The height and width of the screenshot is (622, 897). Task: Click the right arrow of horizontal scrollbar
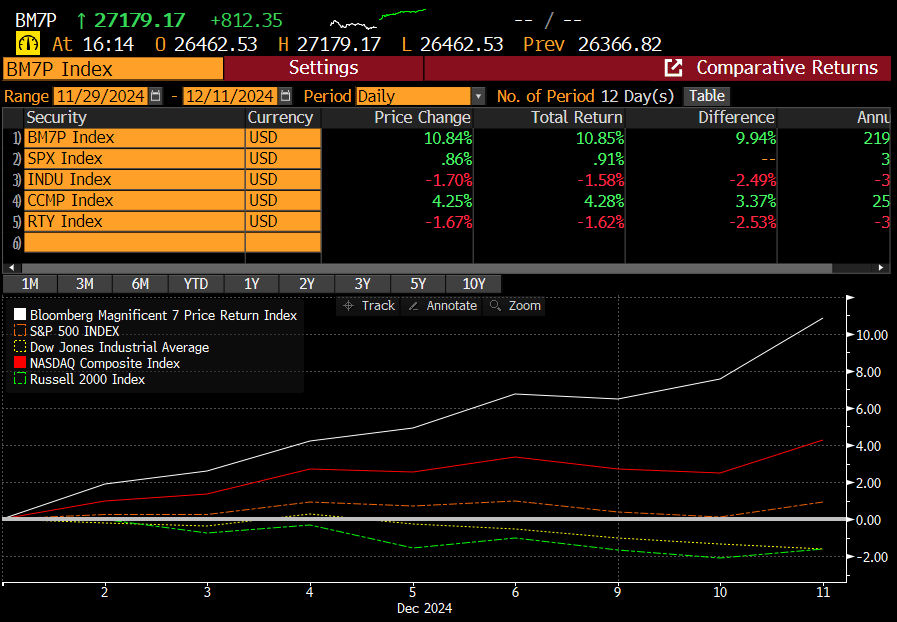881,268
